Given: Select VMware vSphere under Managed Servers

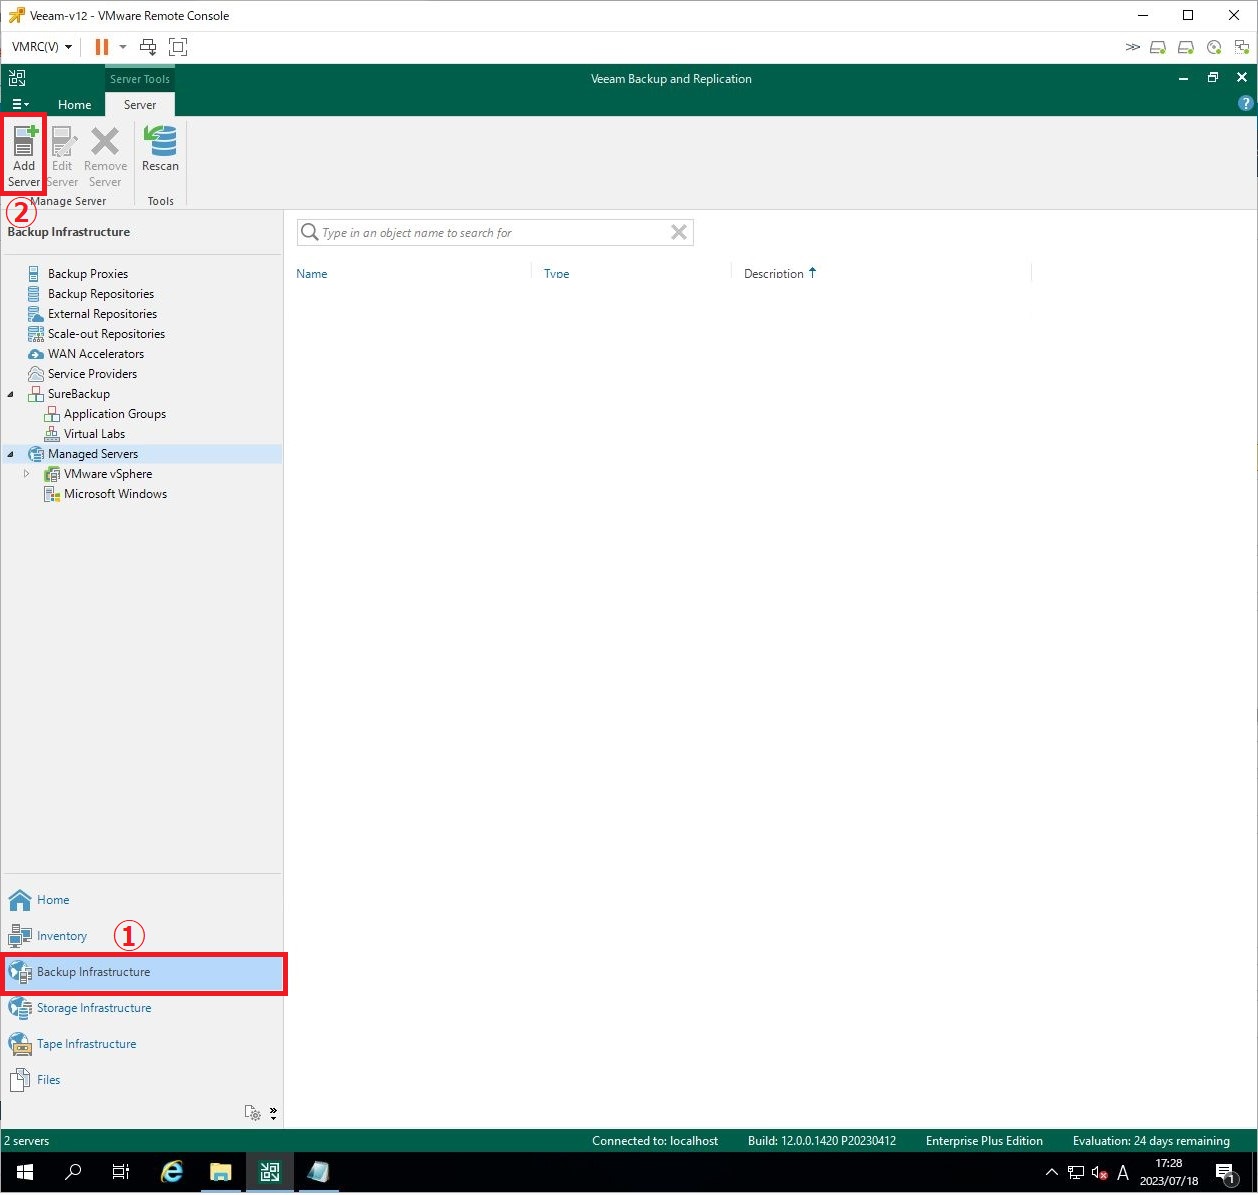Looking at the screenshot, I should (108, 474).
